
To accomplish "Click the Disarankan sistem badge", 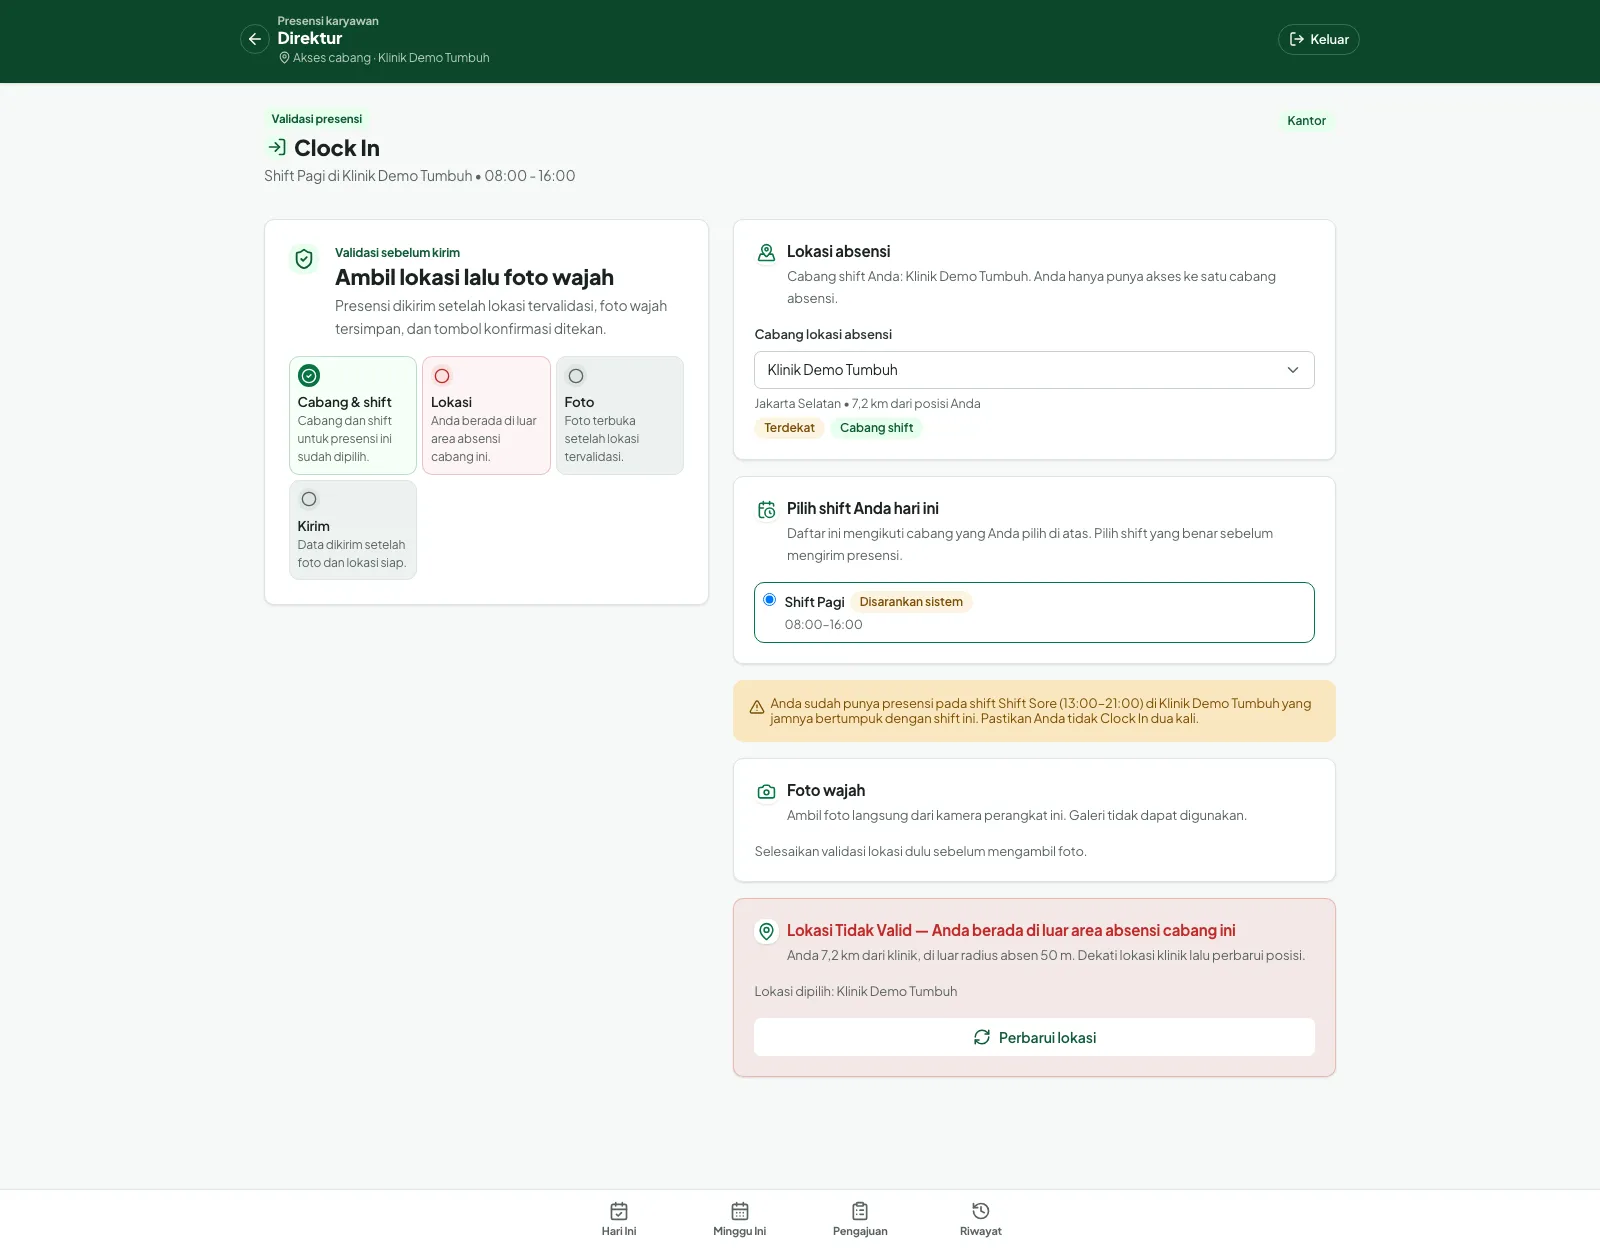I will pyautogui.click(x=911, y=602).
